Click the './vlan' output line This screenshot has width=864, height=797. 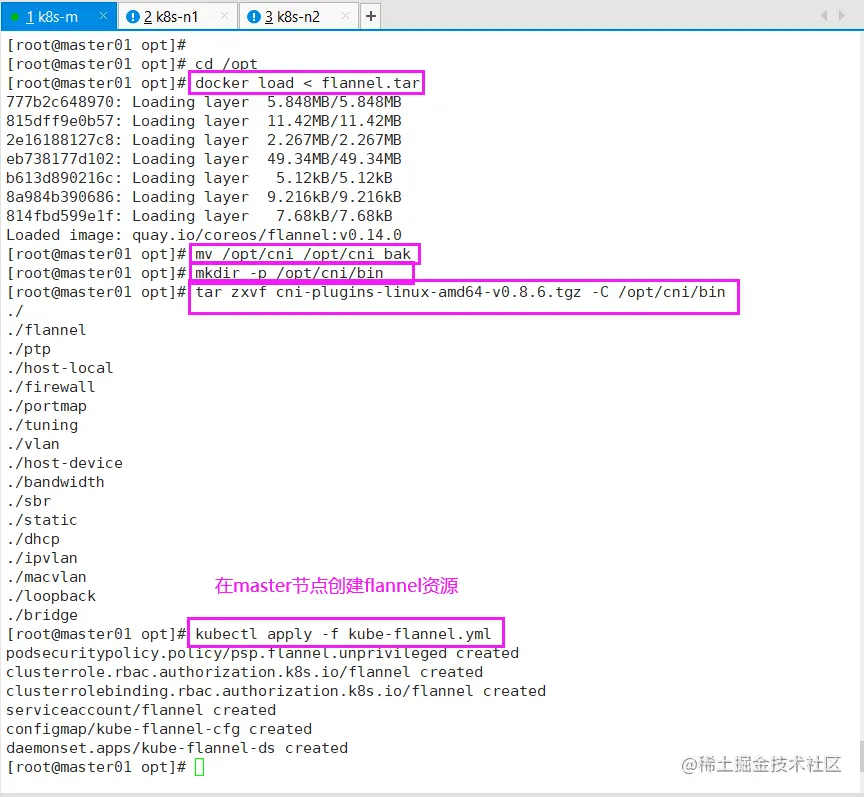coord(33,444)
